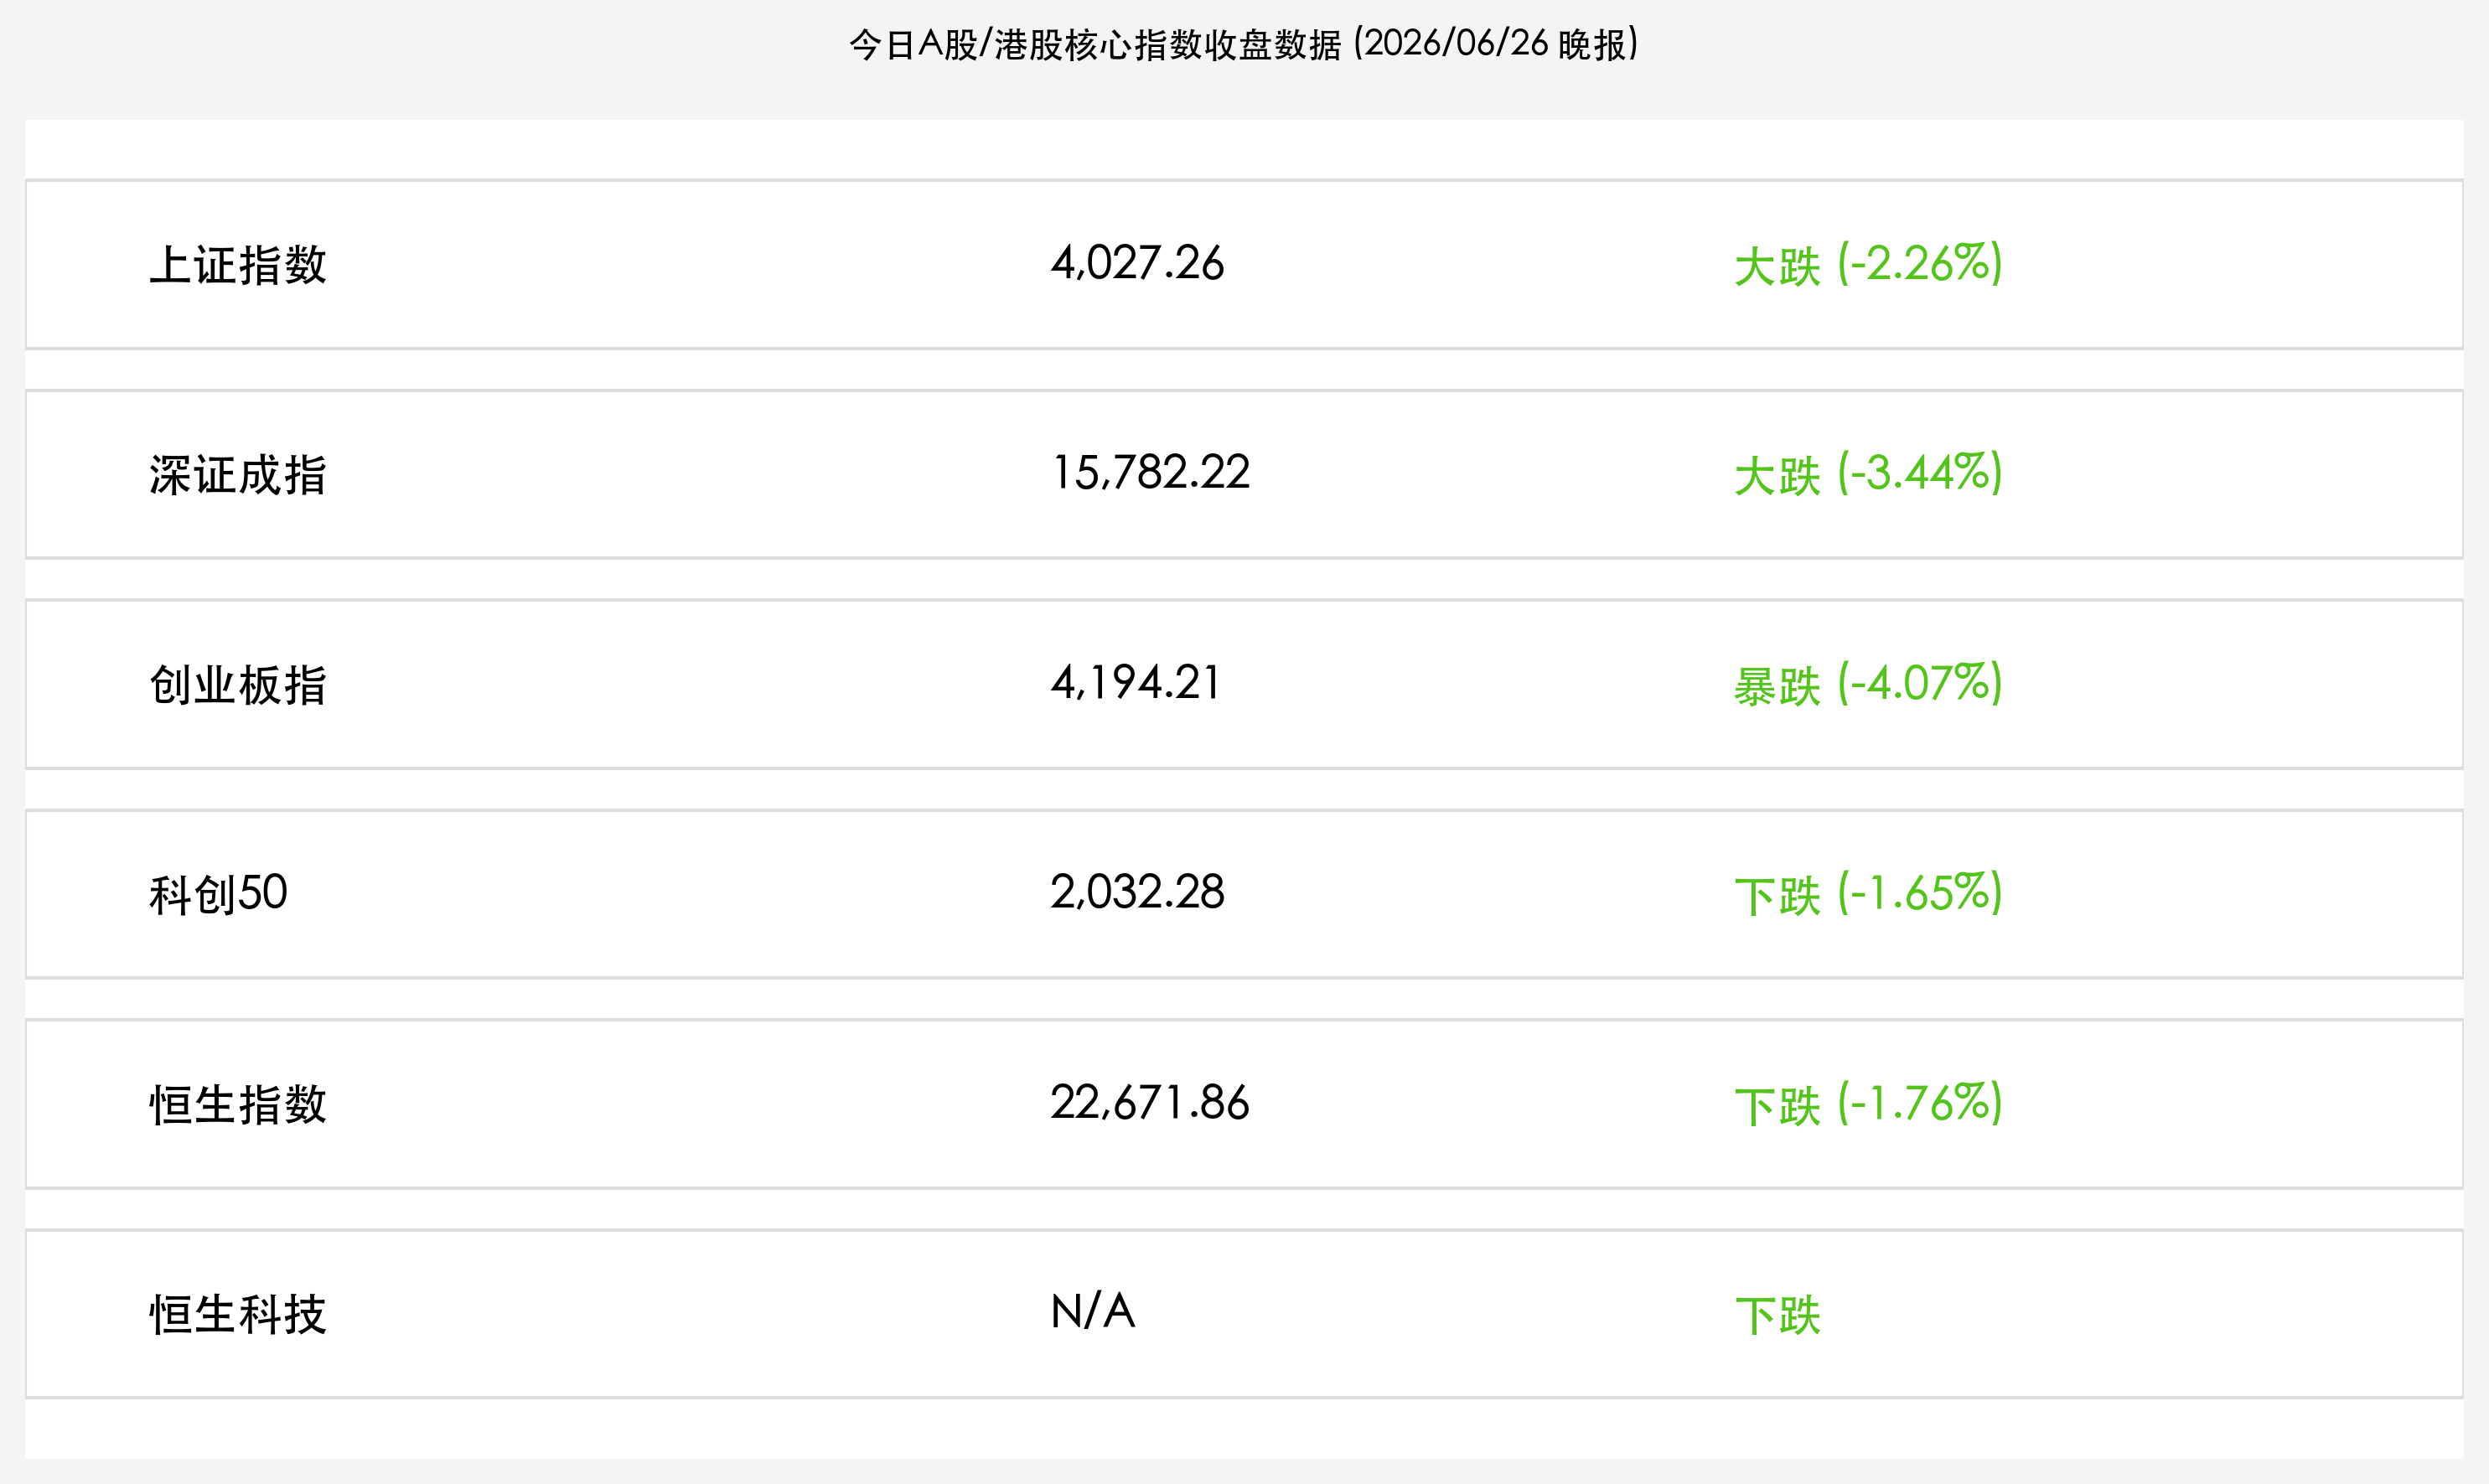Click the 暴跌 (-4.07%) change text
The height and width of the screenshot is (1484, 2489).
(1868, 685)
